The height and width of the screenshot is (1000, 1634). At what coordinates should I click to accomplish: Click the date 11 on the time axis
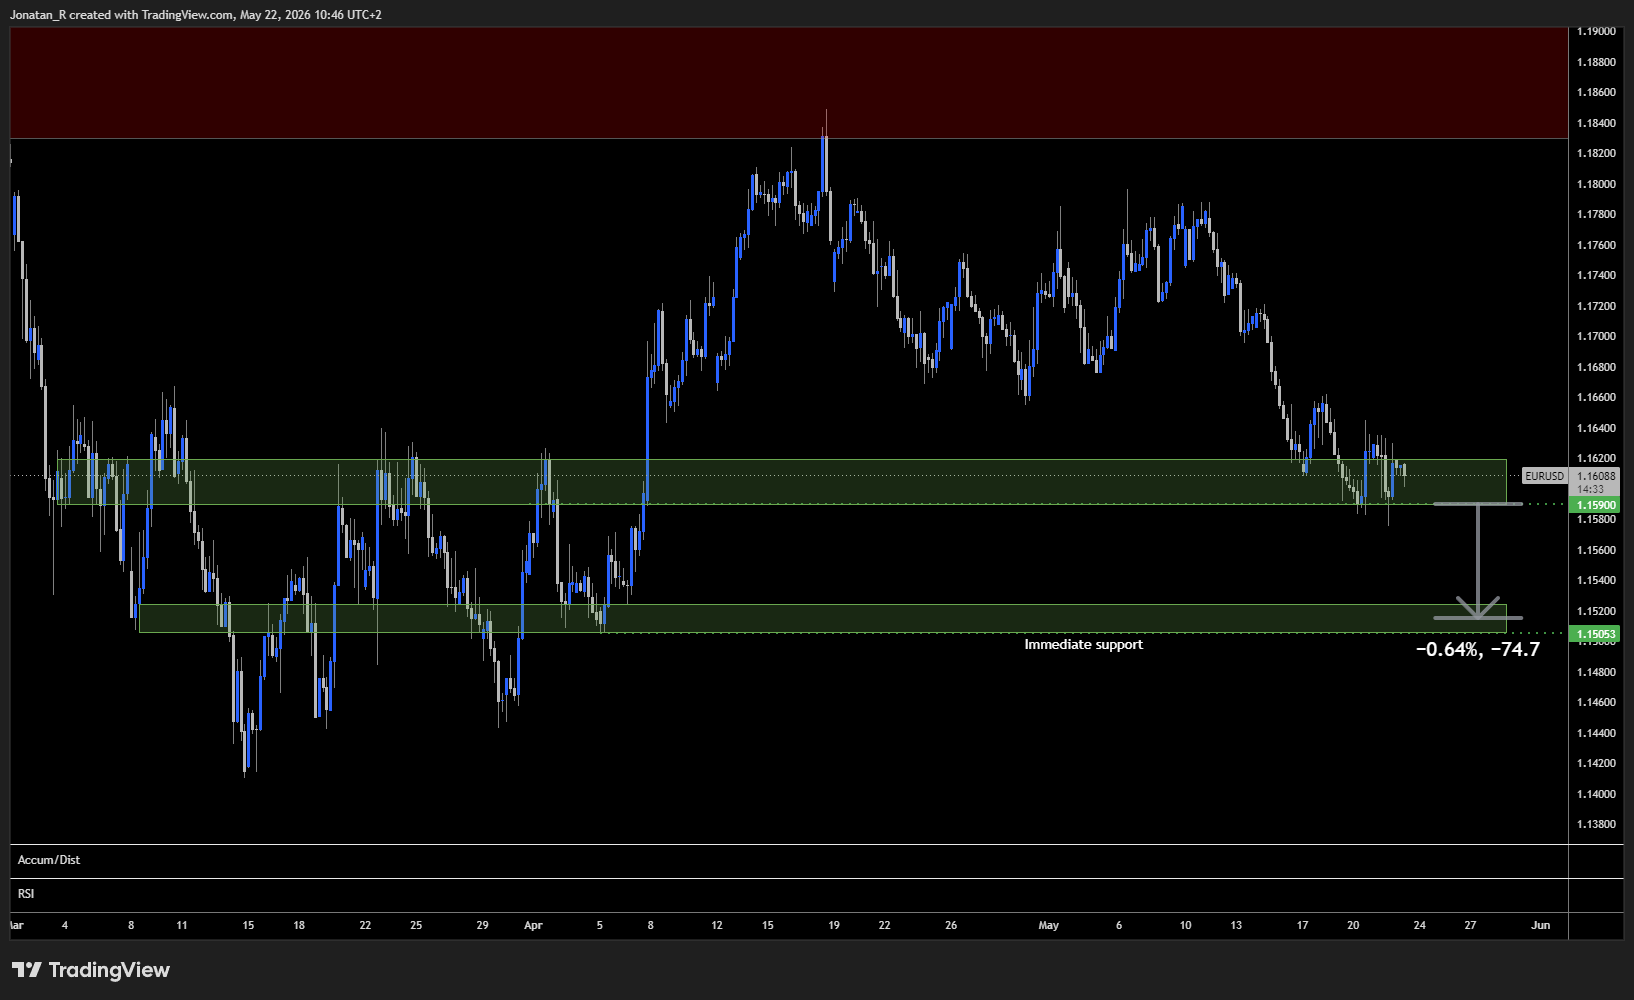[181, 926]
